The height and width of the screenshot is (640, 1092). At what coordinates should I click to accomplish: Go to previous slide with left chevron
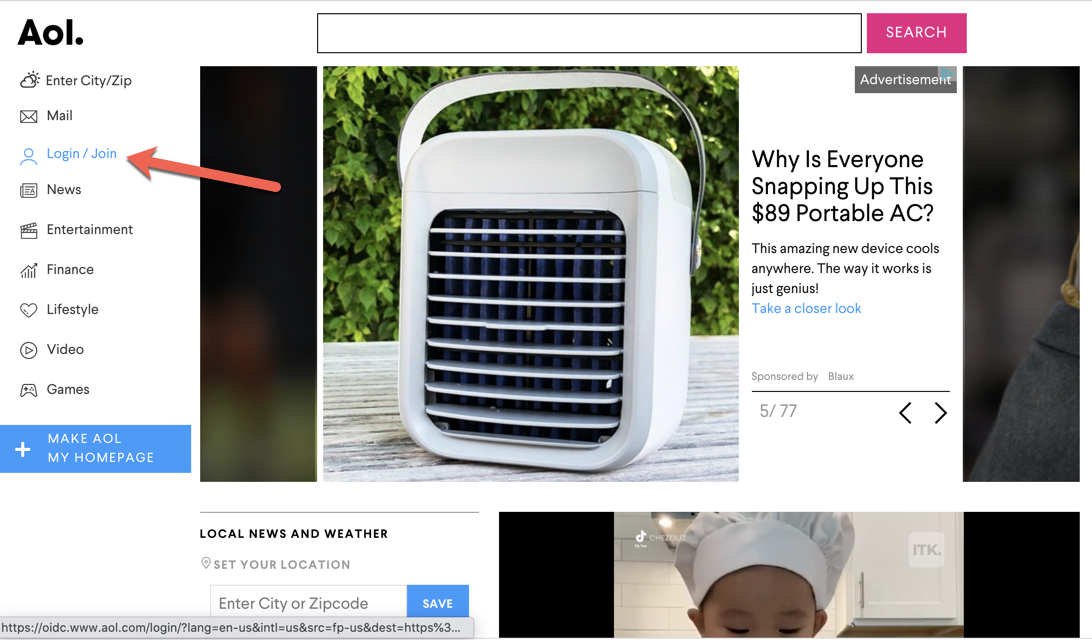coord(905,413)
